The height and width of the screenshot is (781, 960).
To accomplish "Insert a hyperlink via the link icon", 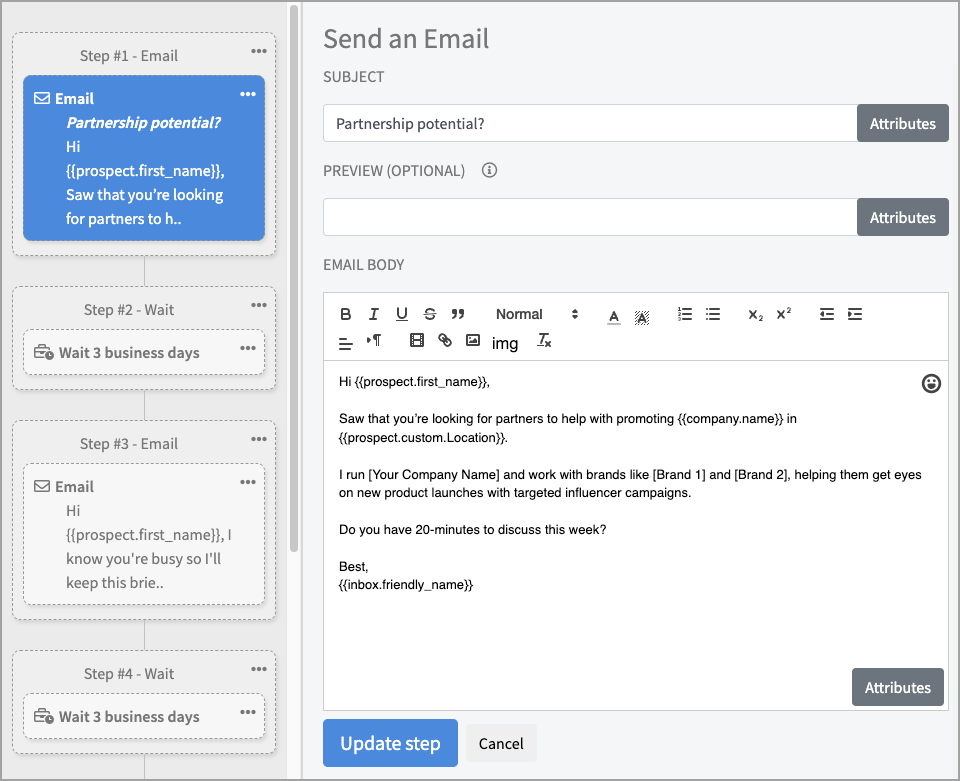I will tap(445, 341).
